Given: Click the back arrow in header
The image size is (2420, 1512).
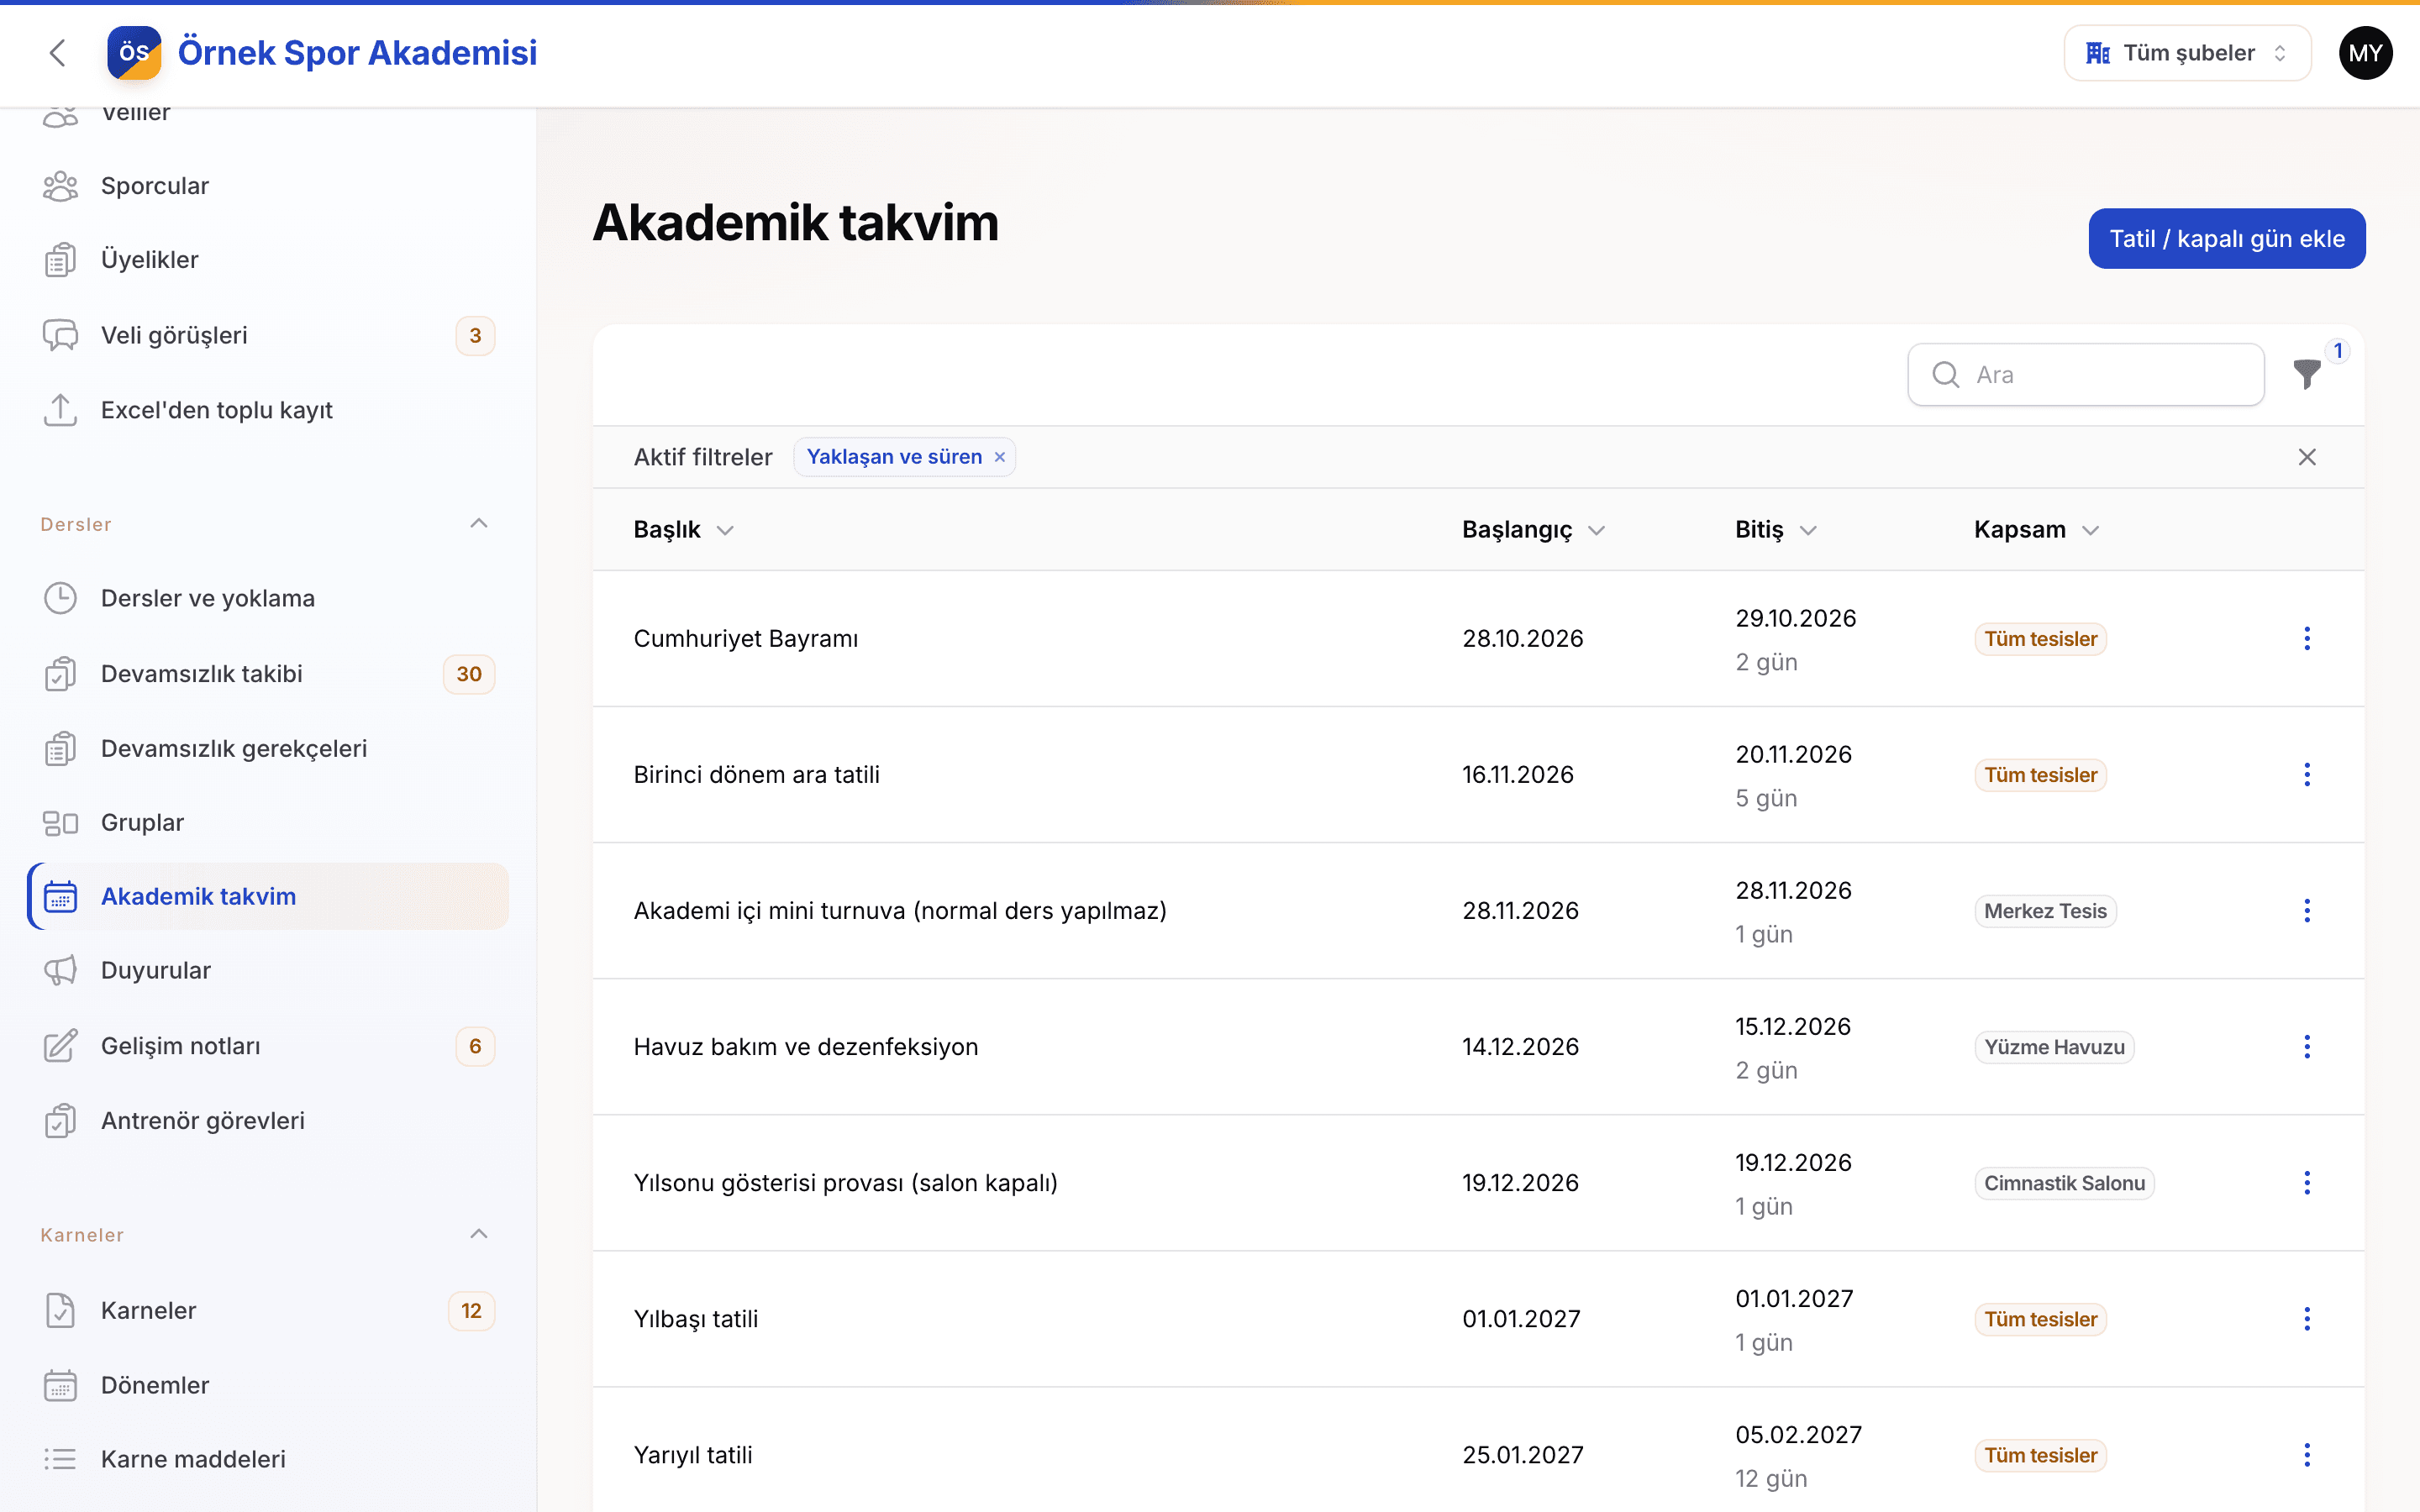Looking at the screenshot, I should 58,53.
